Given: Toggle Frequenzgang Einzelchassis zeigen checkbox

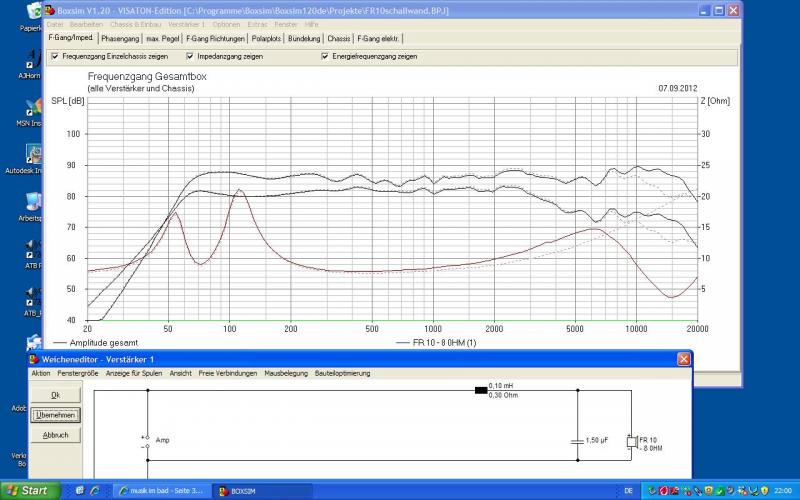Looking at the screenshot, I should coord(54,56).
